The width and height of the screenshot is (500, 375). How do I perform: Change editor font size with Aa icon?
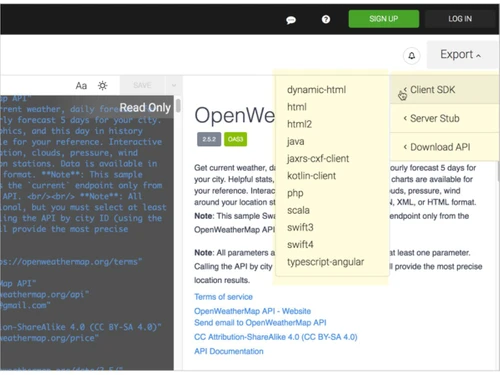[81, 86]
